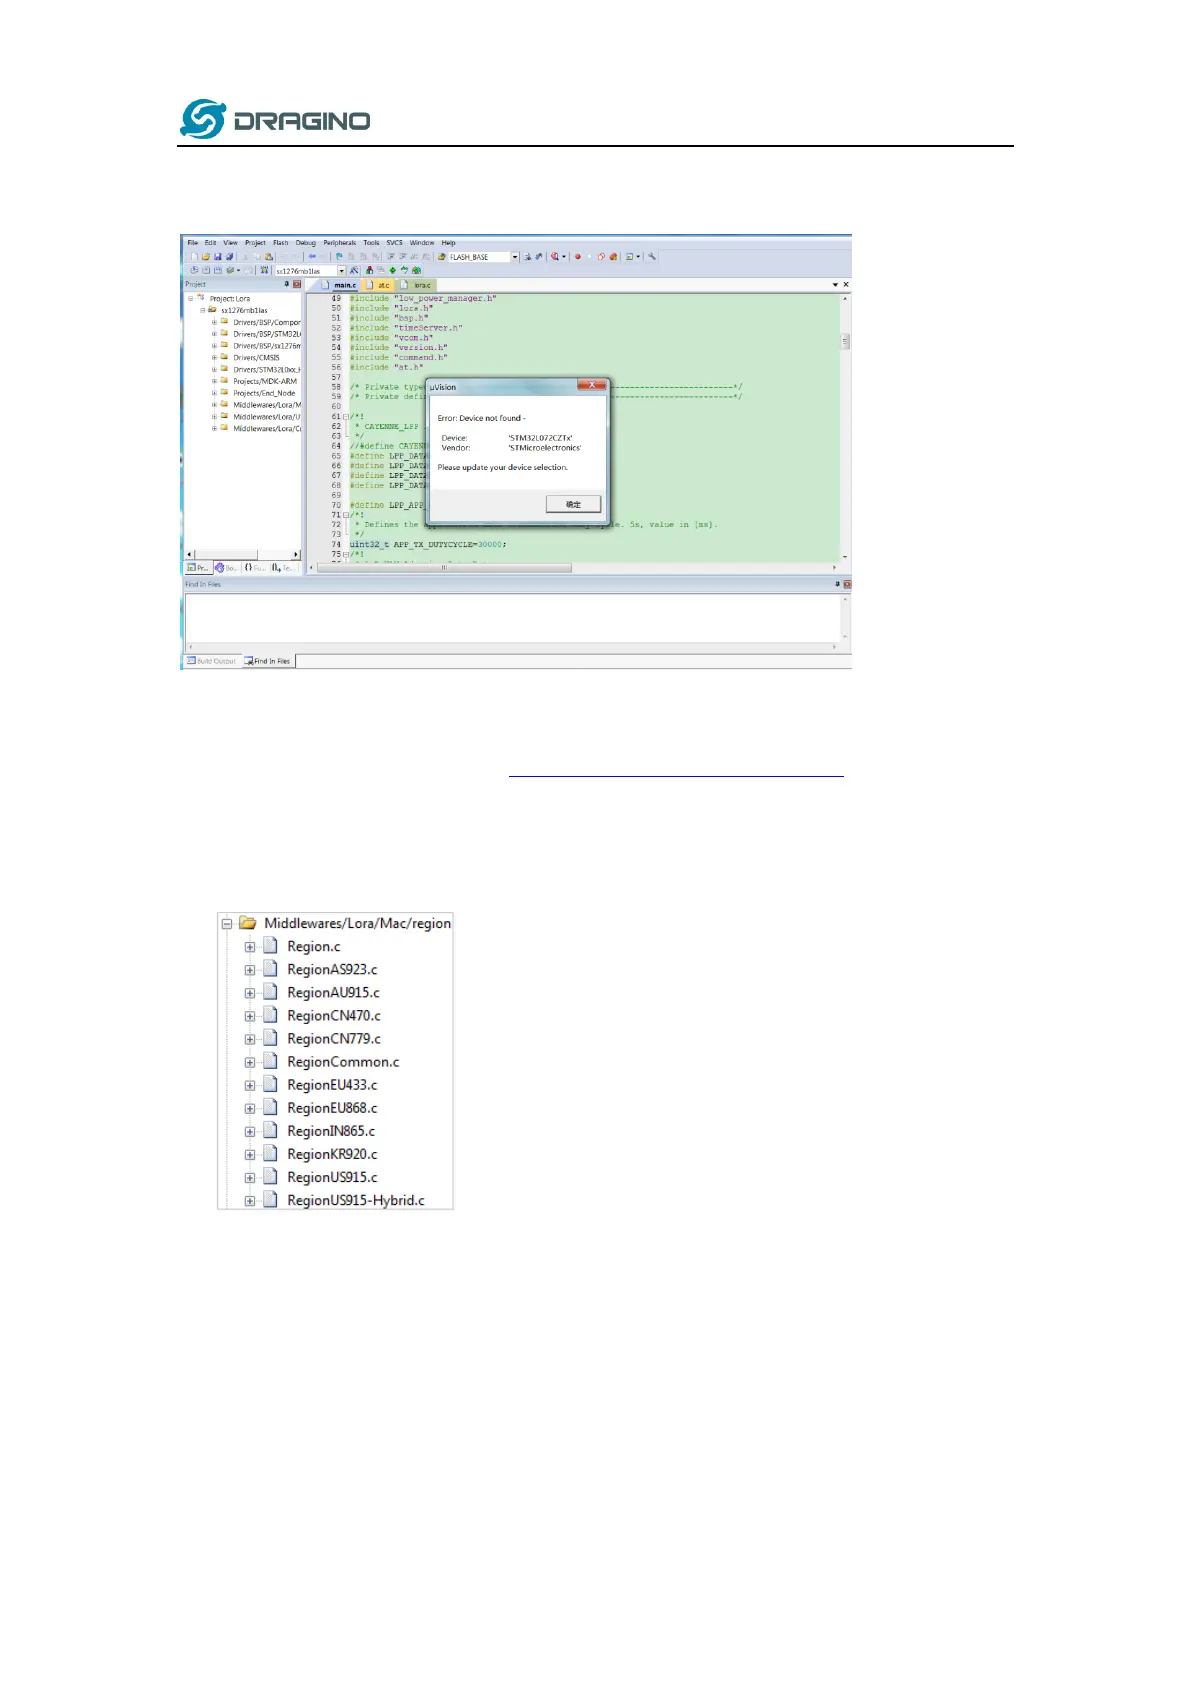This screenshot has height=1684, width=1191.
Task: Expand the RegionAS923.c file node
Action: [250, 969]
